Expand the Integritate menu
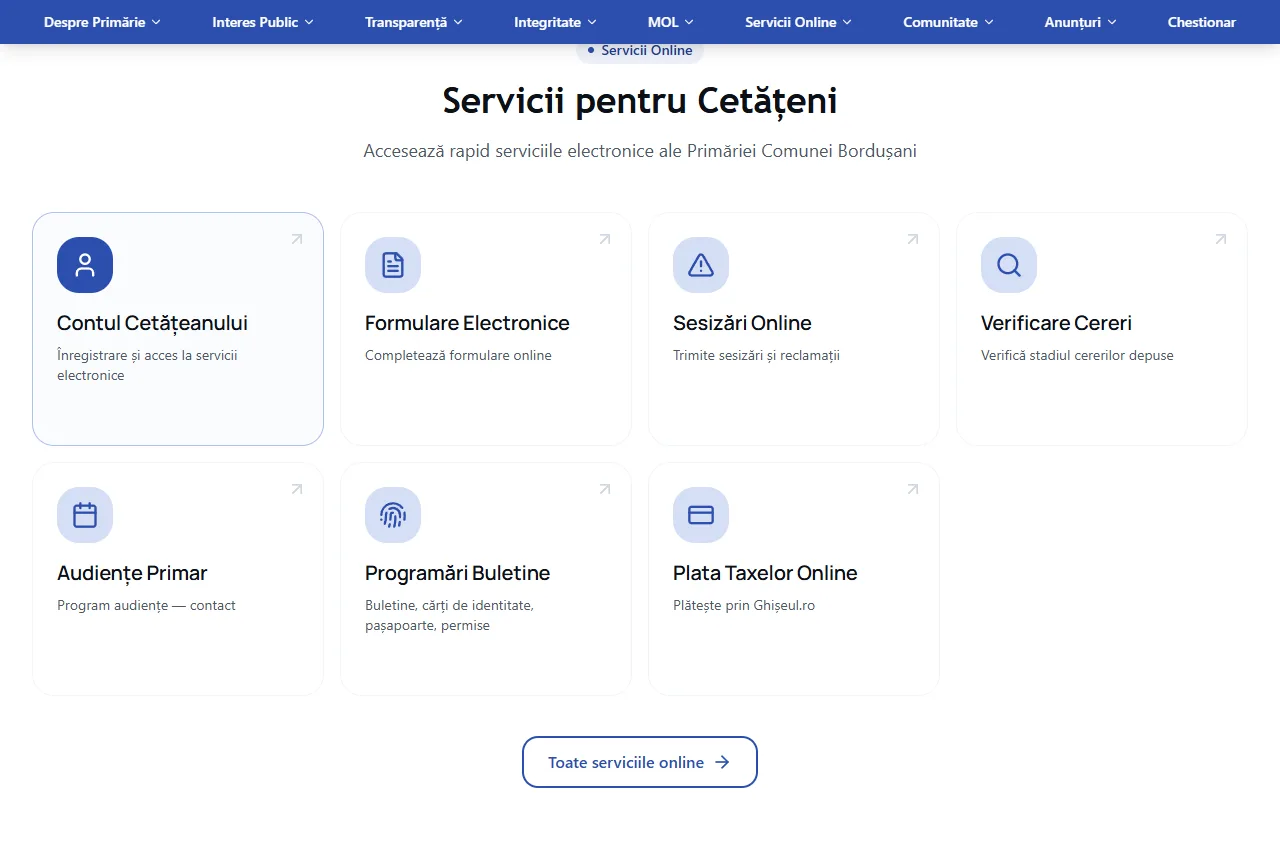The width and height of the screenshot is (1280, 860). (x=555, y=22)
